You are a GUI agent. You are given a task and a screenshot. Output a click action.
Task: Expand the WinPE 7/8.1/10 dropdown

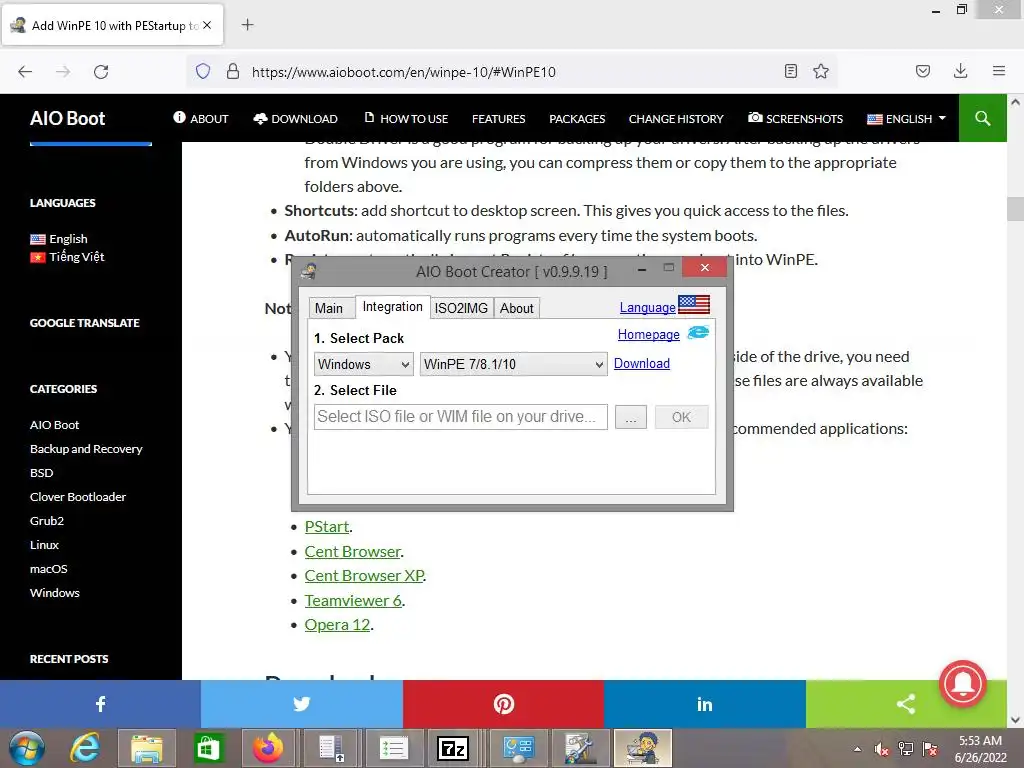click(x=513, y=364)
